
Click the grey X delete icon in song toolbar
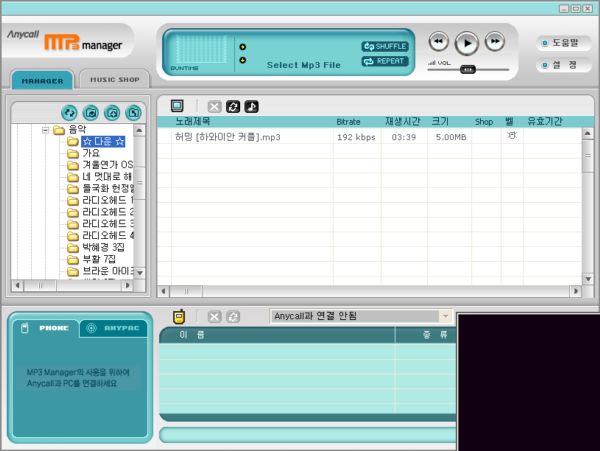point(214,107)
